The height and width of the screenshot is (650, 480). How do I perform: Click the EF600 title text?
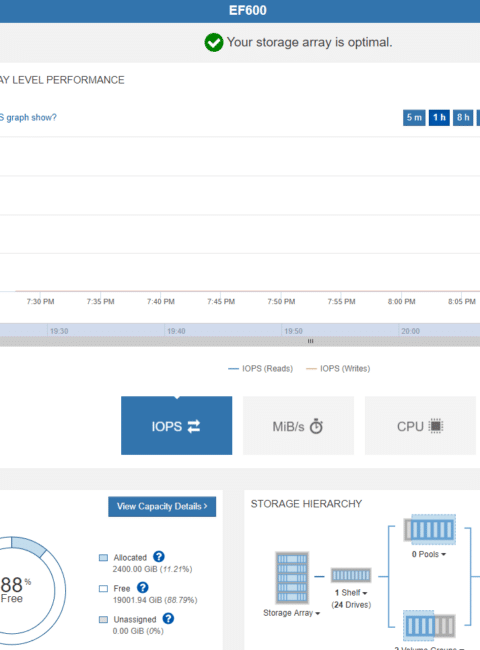tap(248, 10)
